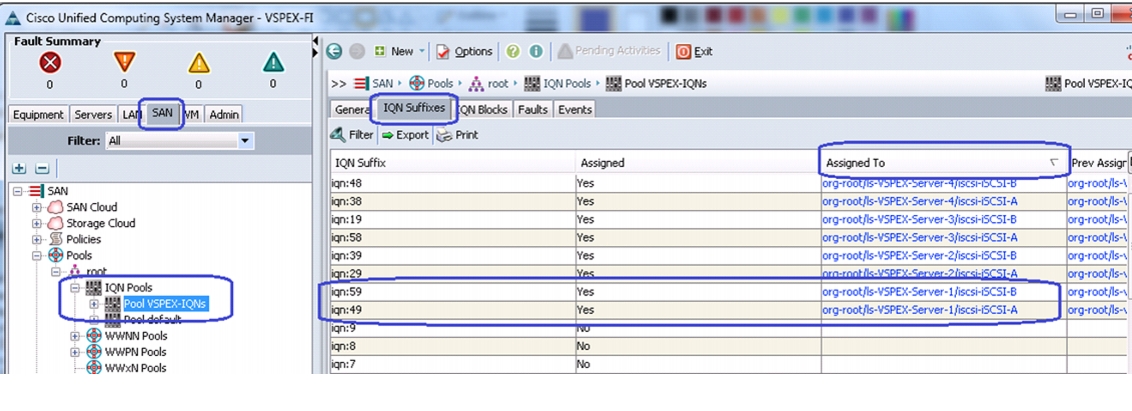Click the green help question icon

pos(513,51)
